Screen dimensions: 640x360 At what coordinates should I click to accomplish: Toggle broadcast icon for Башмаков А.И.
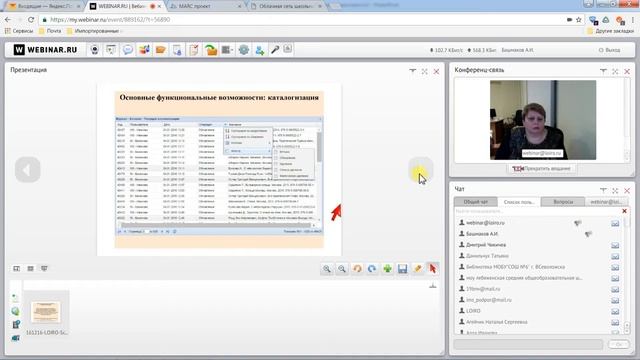click(x=588, y=234)
